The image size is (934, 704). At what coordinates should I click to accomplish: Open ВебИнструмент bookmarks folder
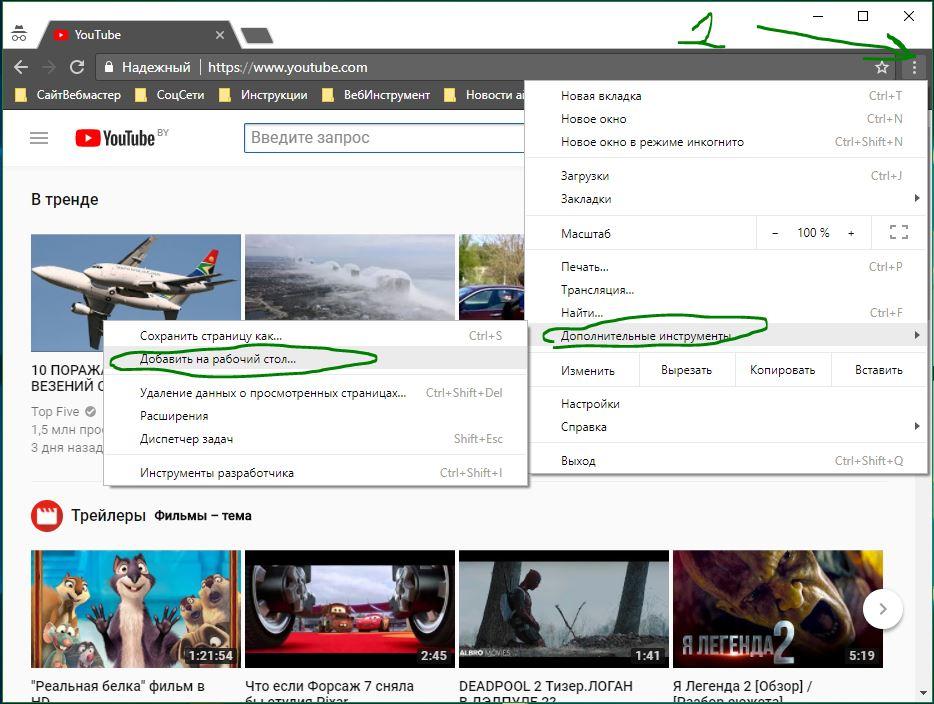point(376,95)
